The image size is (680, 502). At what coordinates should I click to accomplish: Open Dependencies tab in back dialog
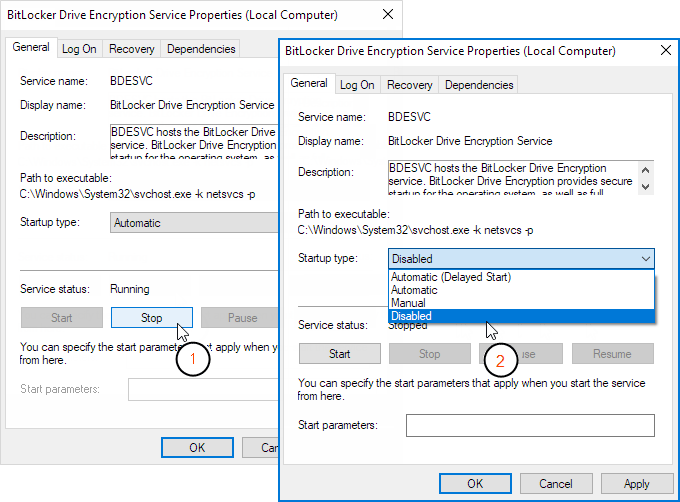tap(201, 49)
